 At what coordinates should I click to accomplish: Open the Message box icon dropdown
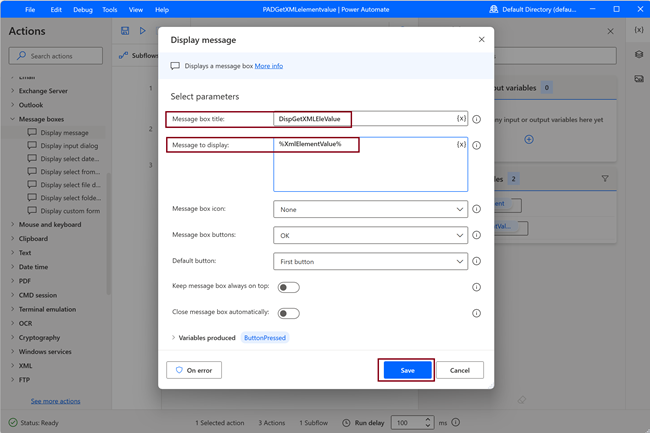[371, 209]
